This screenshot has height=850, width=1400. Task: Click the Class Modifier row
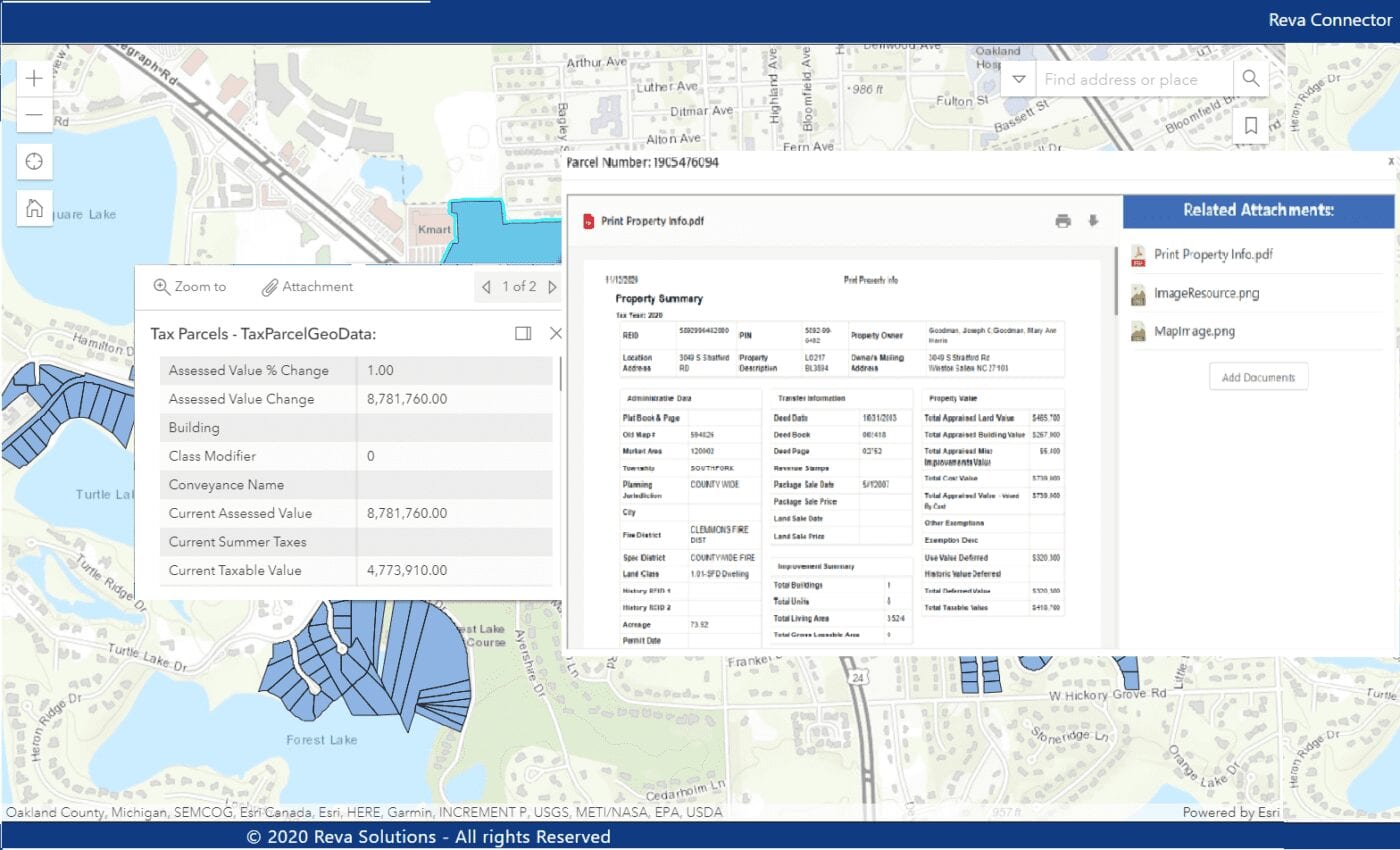[x=356, y=456]
